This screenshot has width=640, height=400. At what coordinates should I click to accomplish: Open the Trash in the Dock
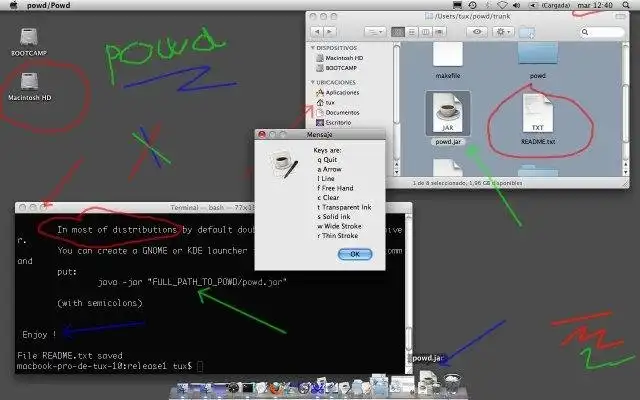pos(452,383)
